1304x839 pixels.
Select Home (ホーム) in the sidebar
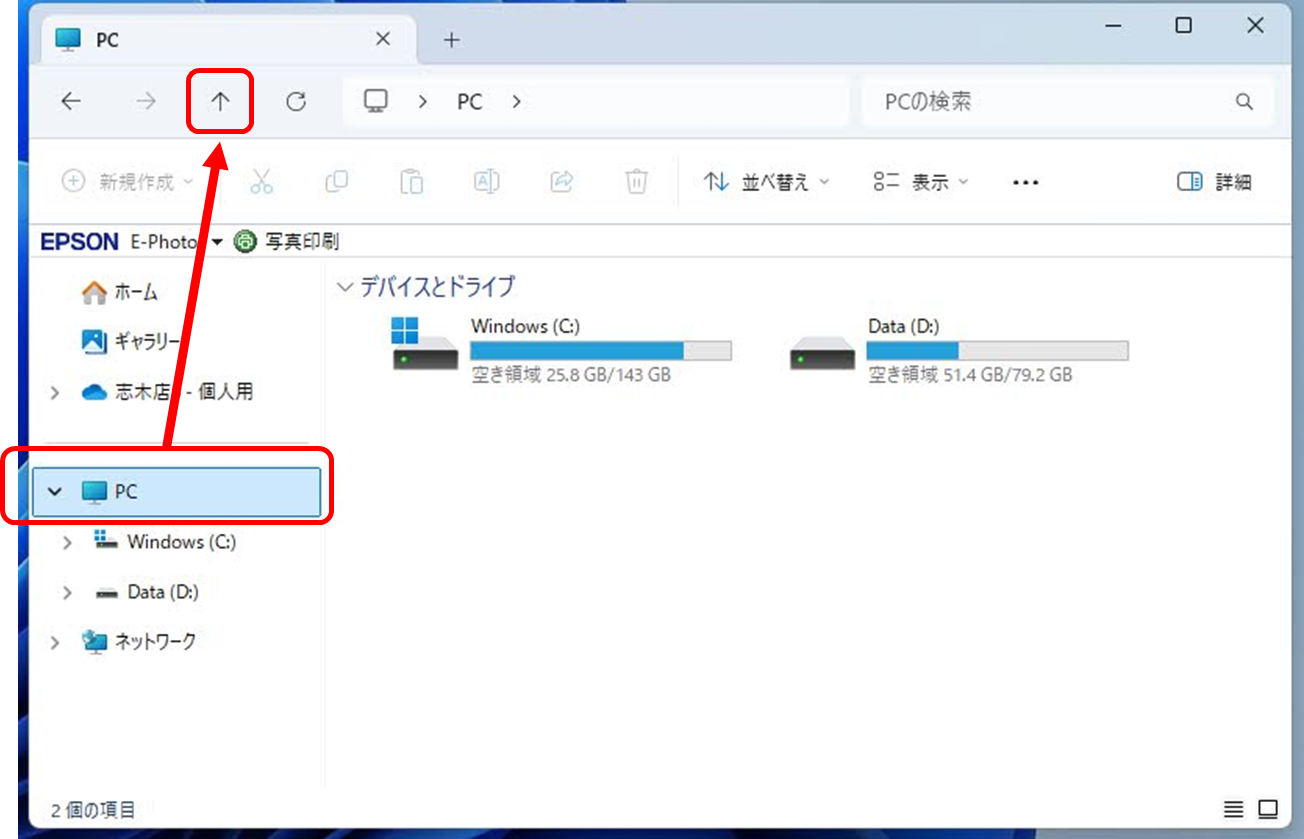point(120,292)
